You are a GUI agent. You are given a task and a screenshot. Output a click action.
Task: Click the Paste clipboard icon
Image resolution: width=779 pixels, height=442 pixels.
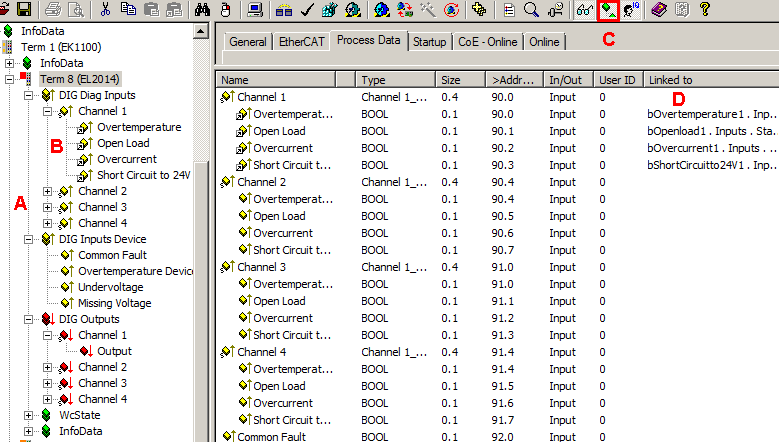coord(152,9)
